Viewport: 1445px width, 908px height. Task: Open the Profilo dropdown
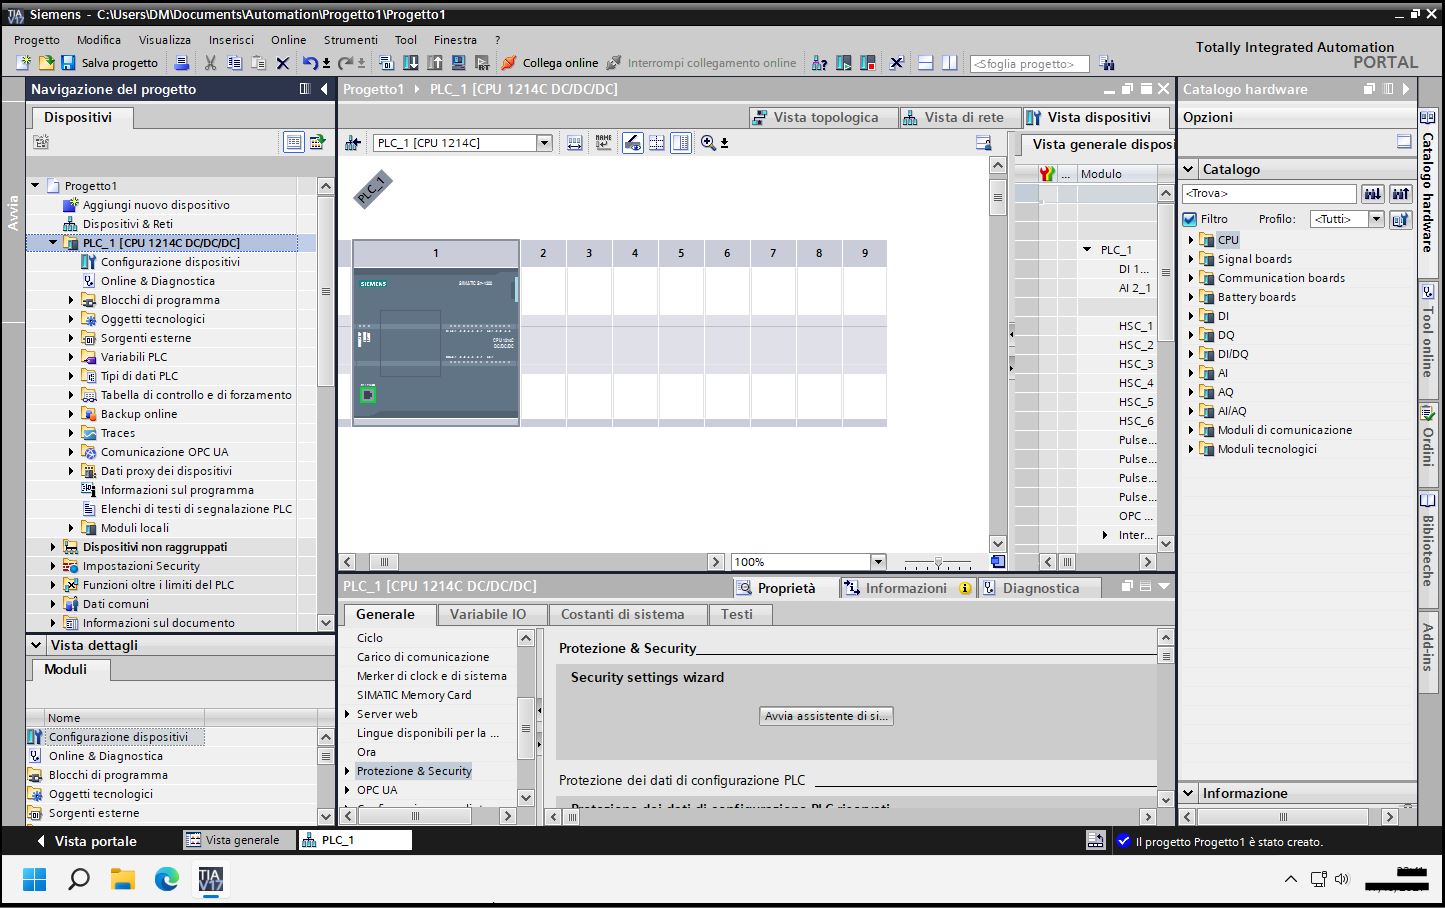tap(1376, 219)
